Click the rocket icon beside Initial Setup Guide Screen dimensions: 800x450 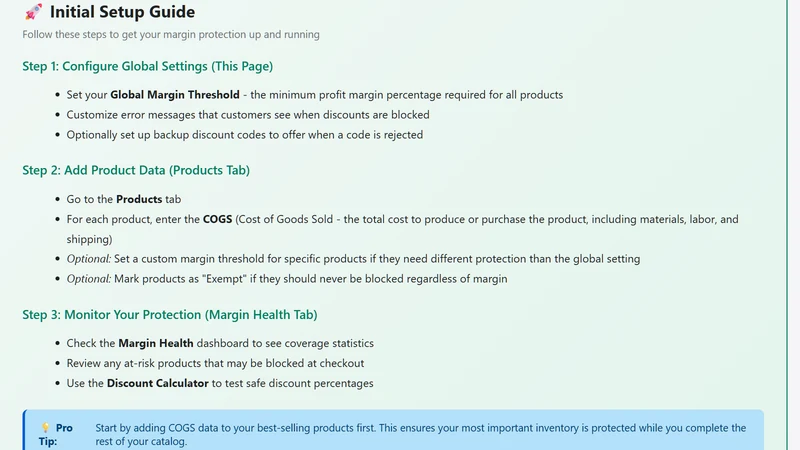click(x=33, y=12)
